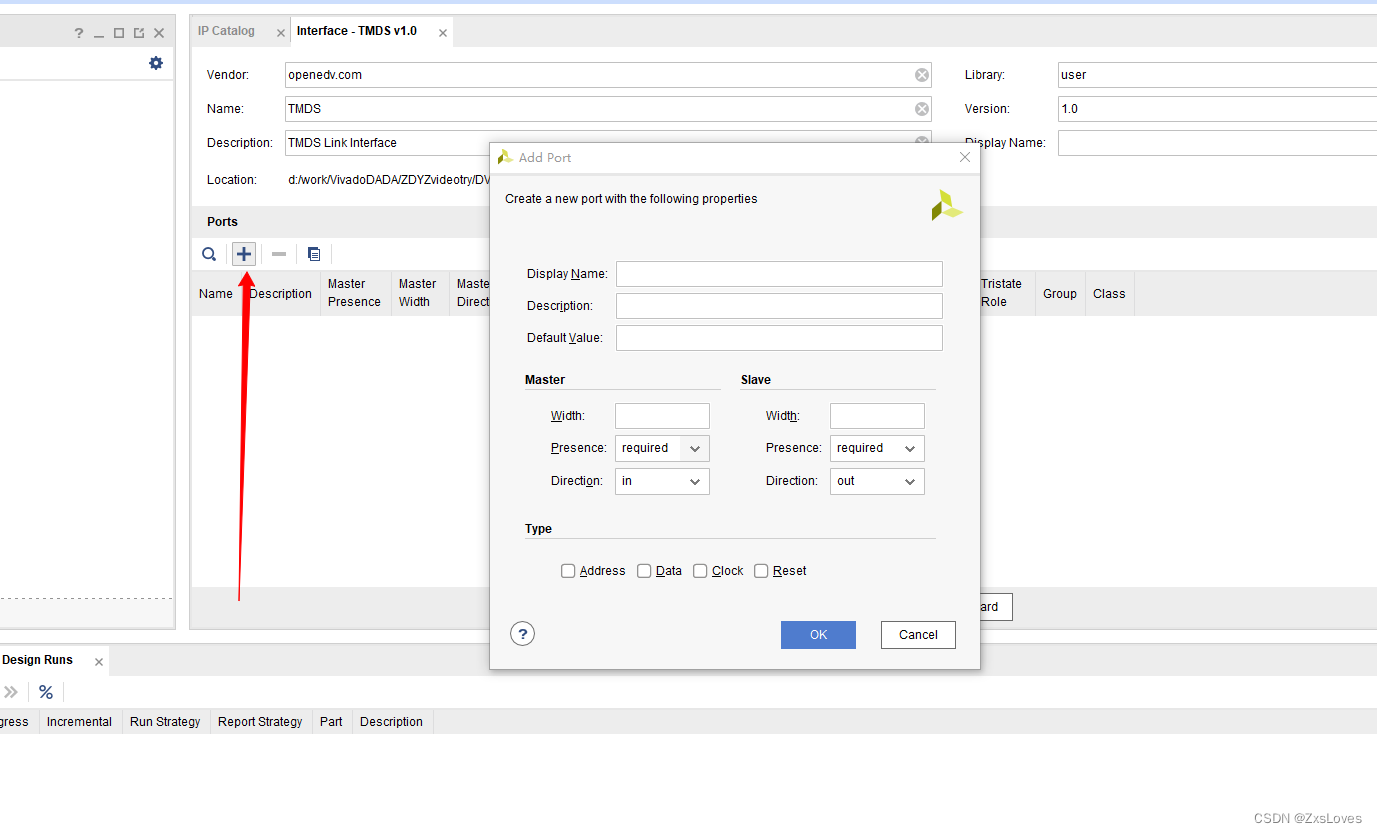Click the copy port icon in Ports toolbar

[x=314, y=254]
